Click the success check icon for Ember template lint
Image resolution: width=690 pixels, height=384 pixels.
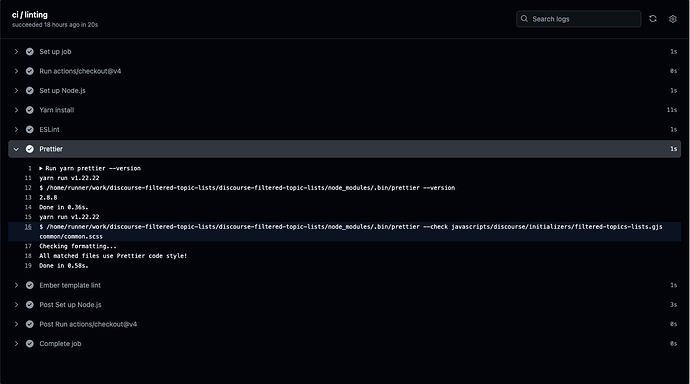29,285
